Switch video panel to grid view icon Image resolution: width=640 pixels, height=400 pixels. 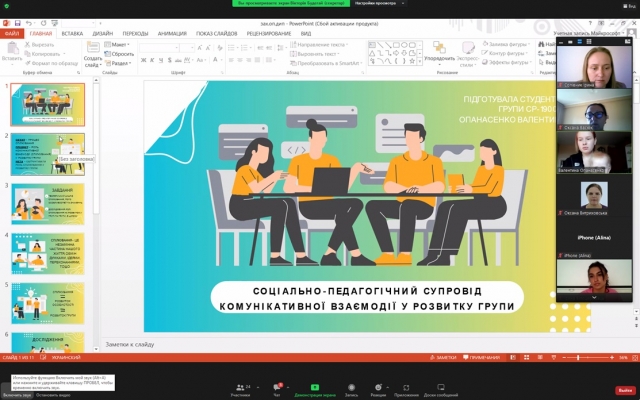[589, 41]
